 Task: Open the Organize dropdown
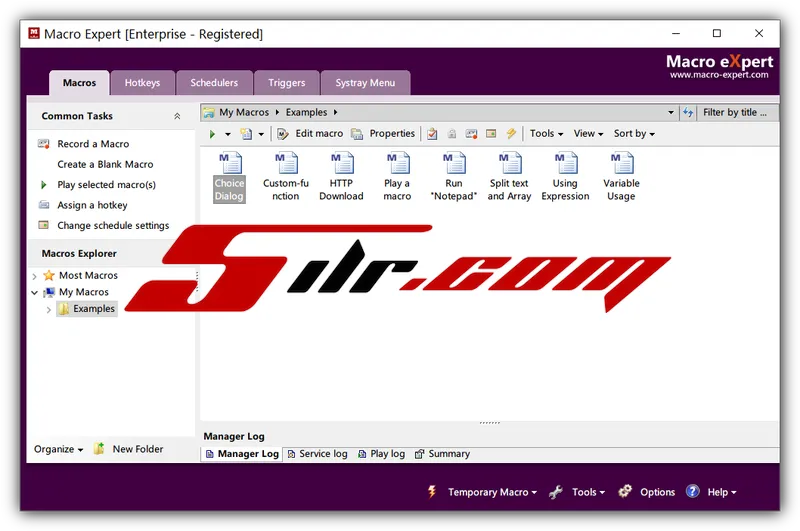(x=58, y=449)
